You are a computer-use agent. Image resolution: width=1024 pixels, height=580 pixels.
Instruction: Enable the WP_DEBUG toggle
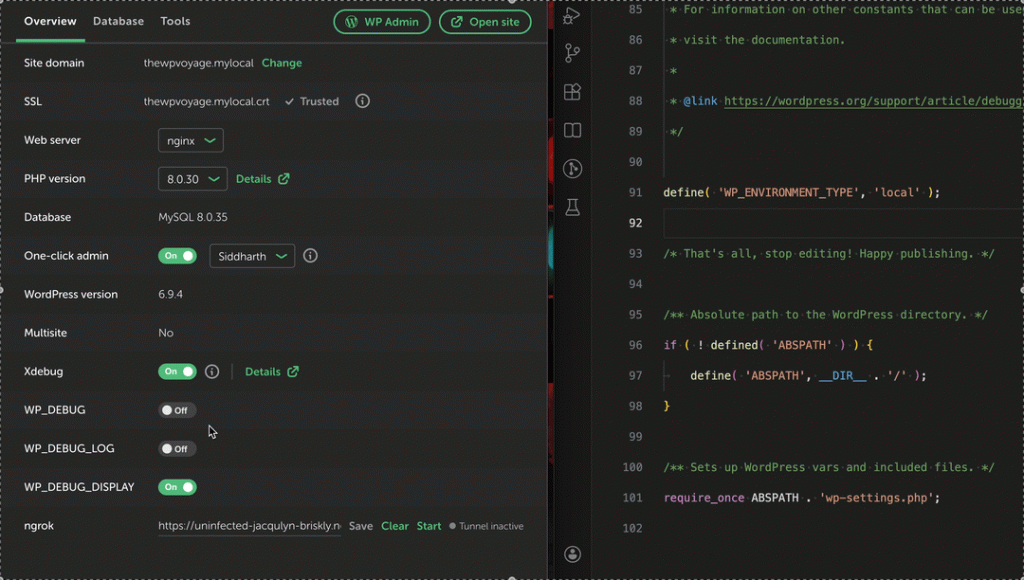tap(176, 410)
